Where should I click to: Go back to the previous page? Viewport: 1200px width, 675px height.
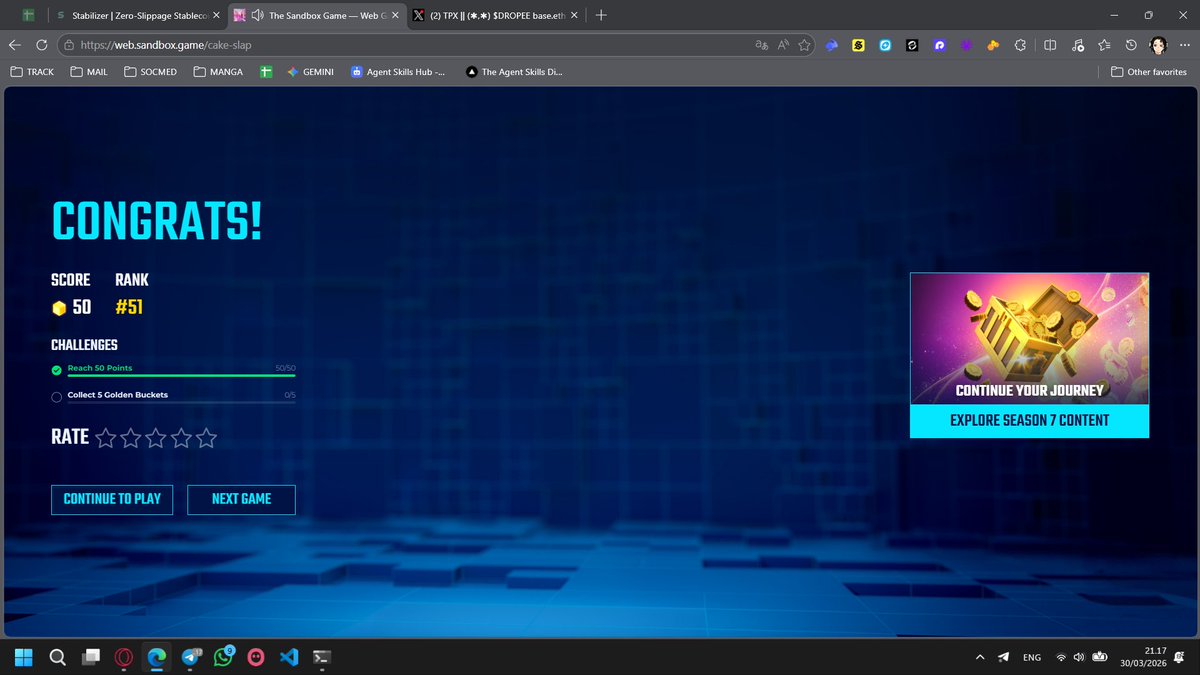[15, 45]
